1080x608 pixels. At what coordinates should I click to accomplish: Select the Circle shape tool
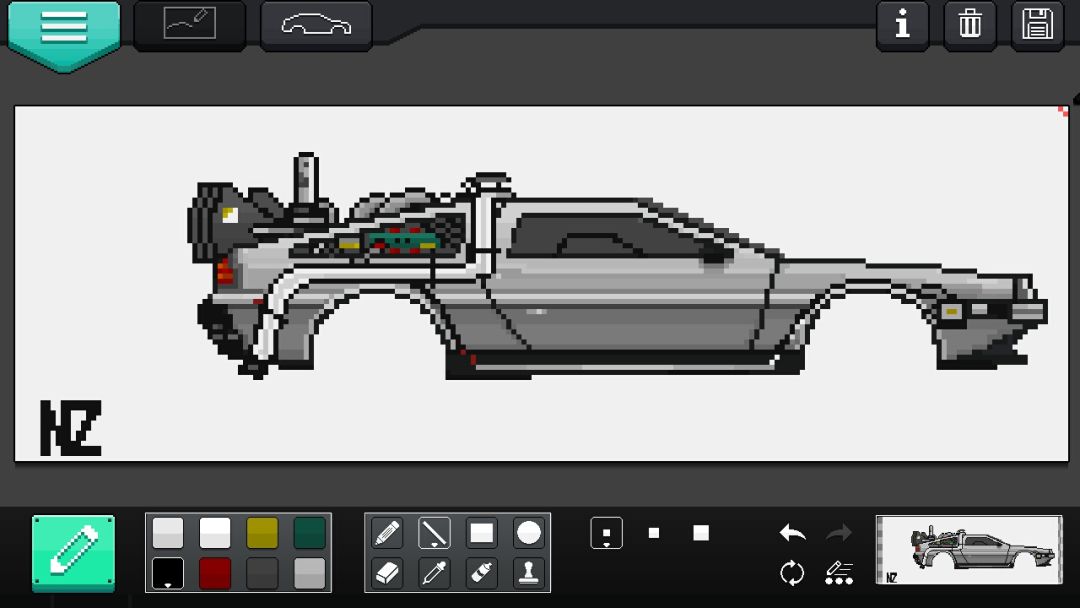528,533
